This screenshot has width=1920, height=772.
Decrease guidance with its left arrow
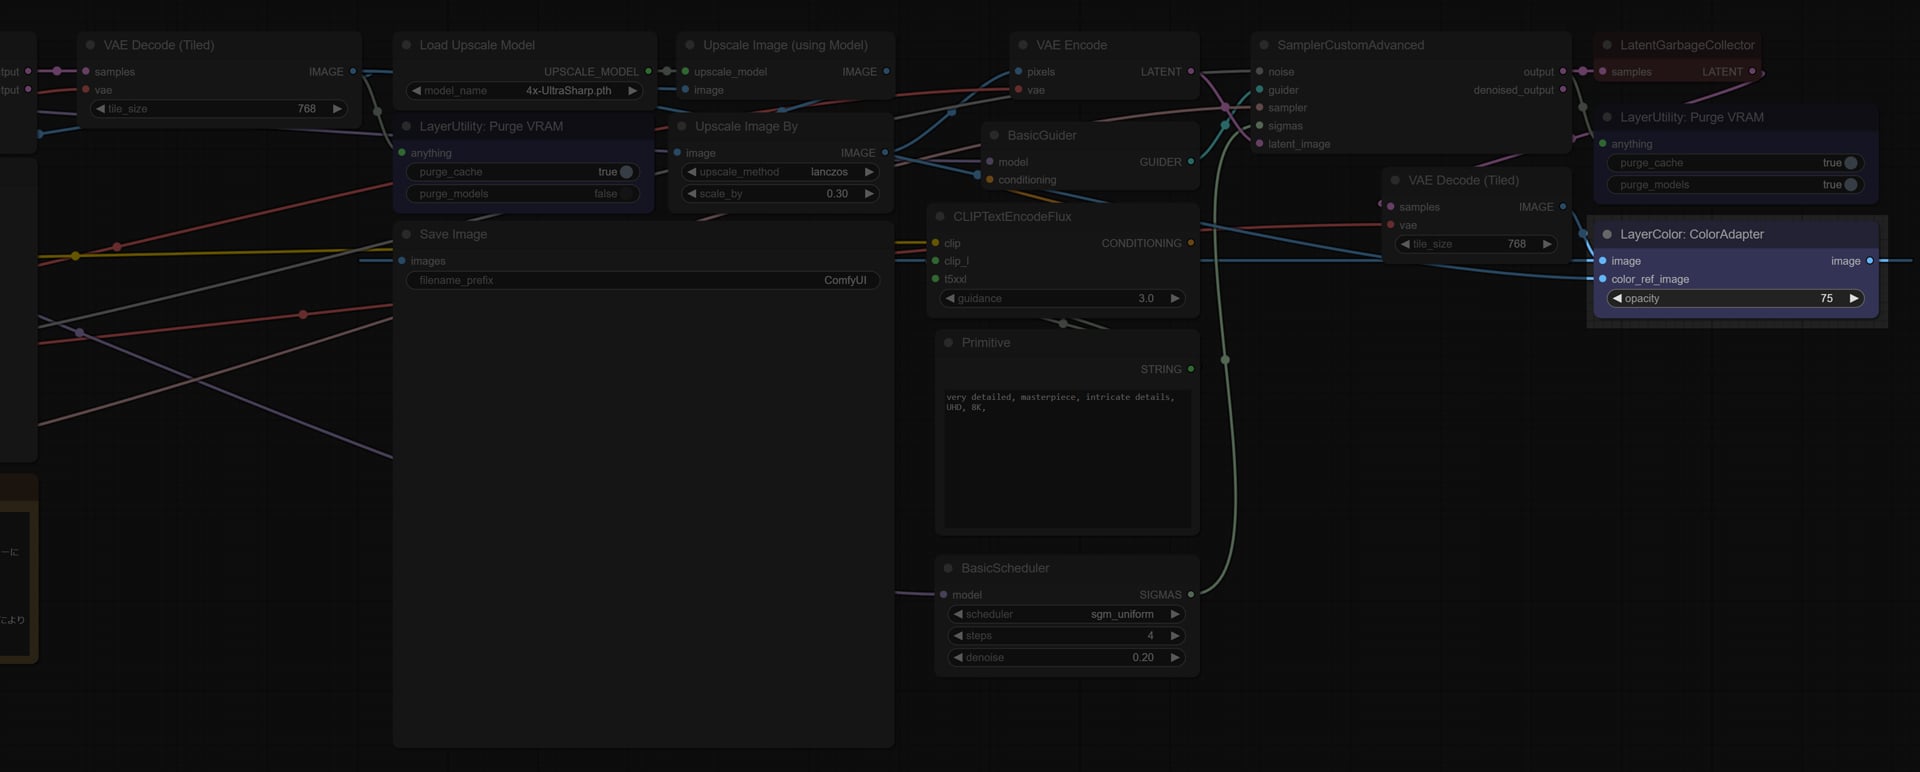(950, 298)
